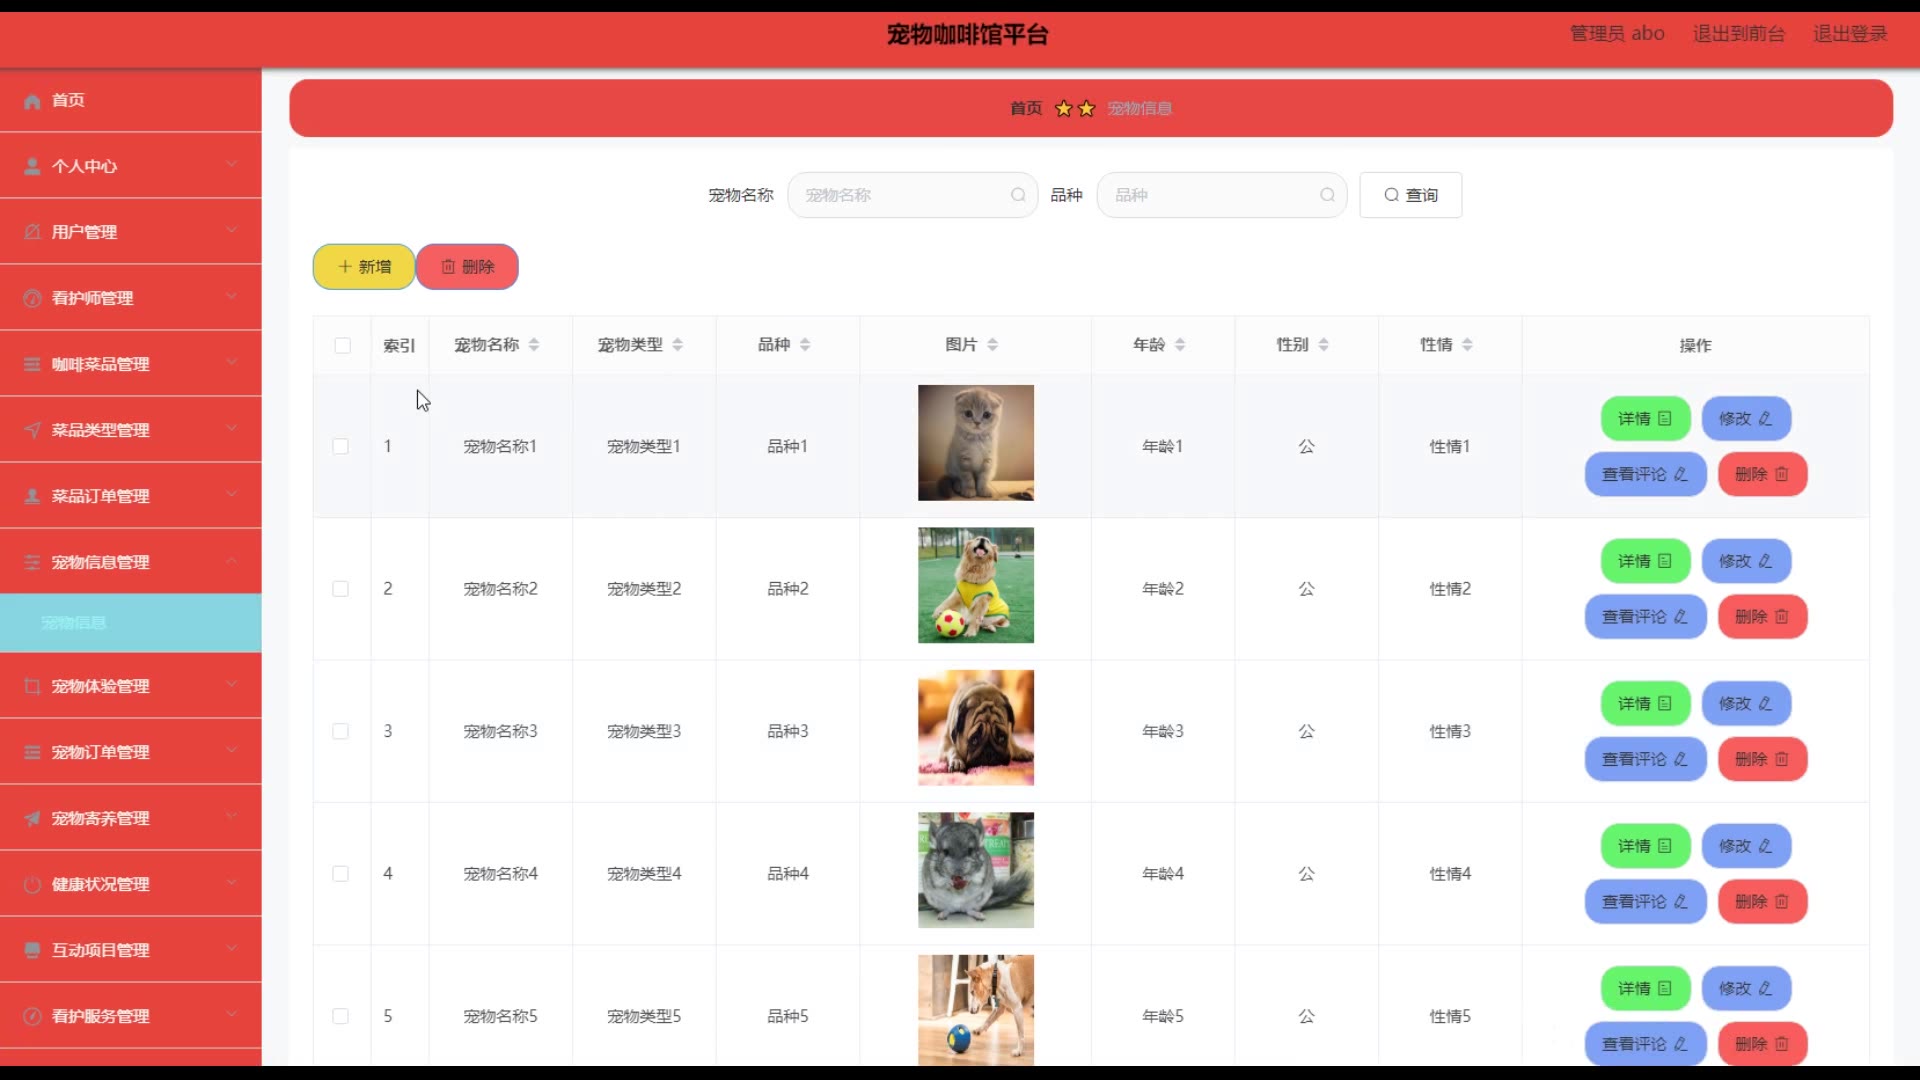Click 退出登录 link in header

[x=1850, y=34]
